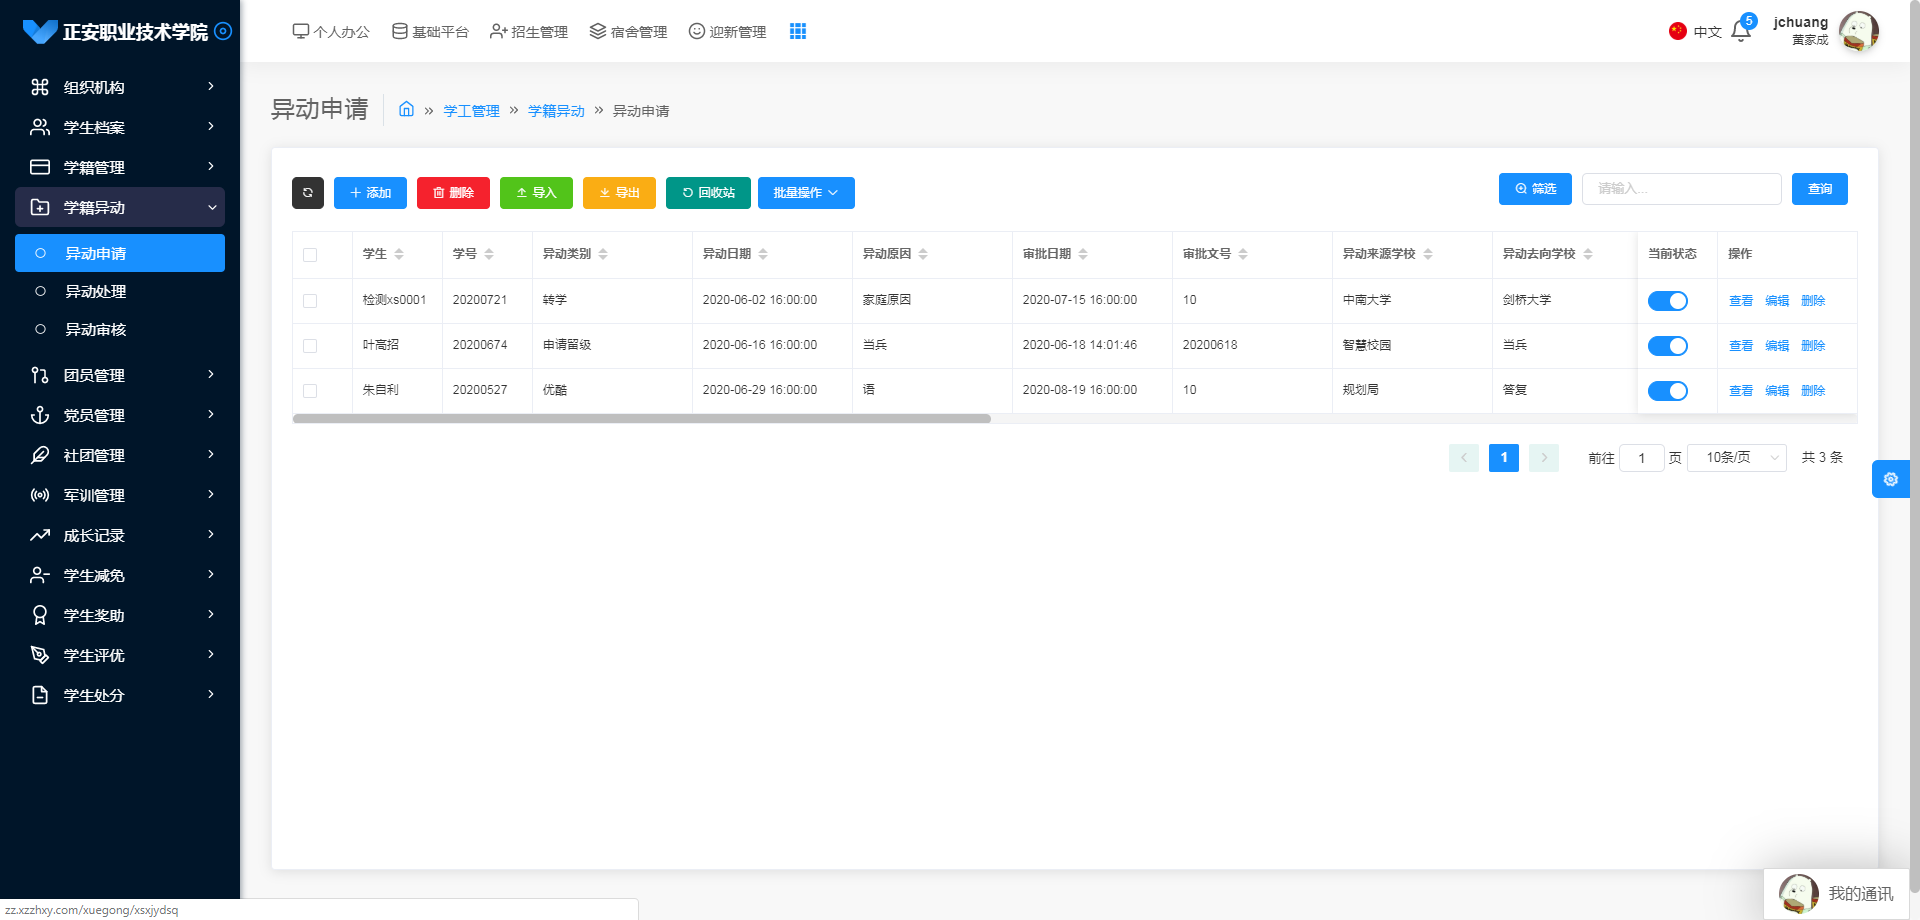Open 迎新管理 top navigation menu
The height and width of the screenshot is (920, 1920).
(x=727, y=32)
